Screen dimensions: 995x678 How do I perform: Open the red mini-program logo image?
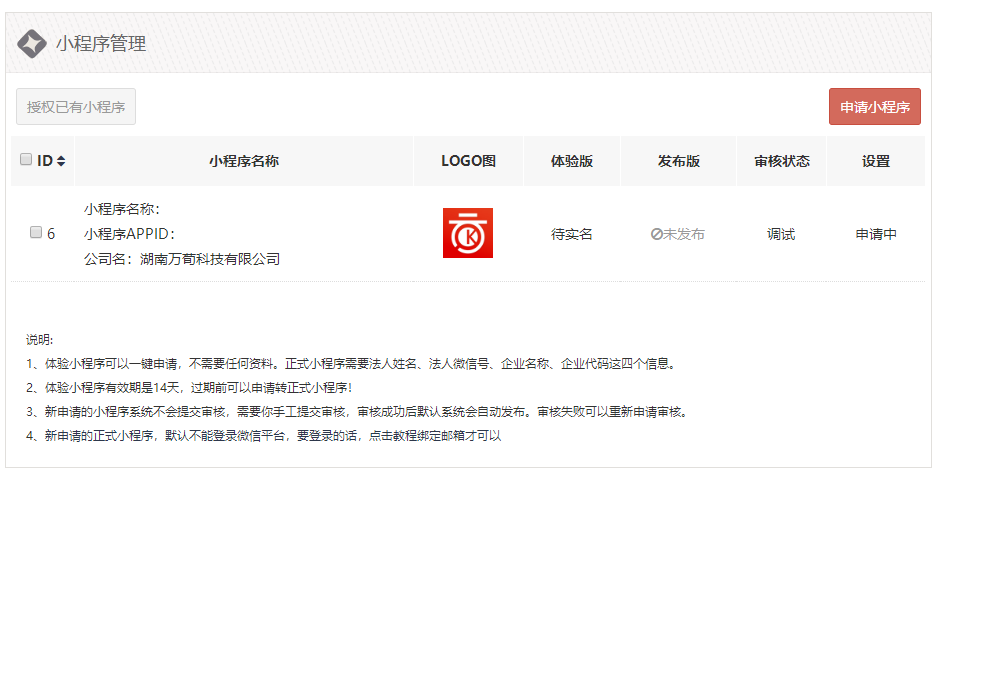[x=468, y=233]
